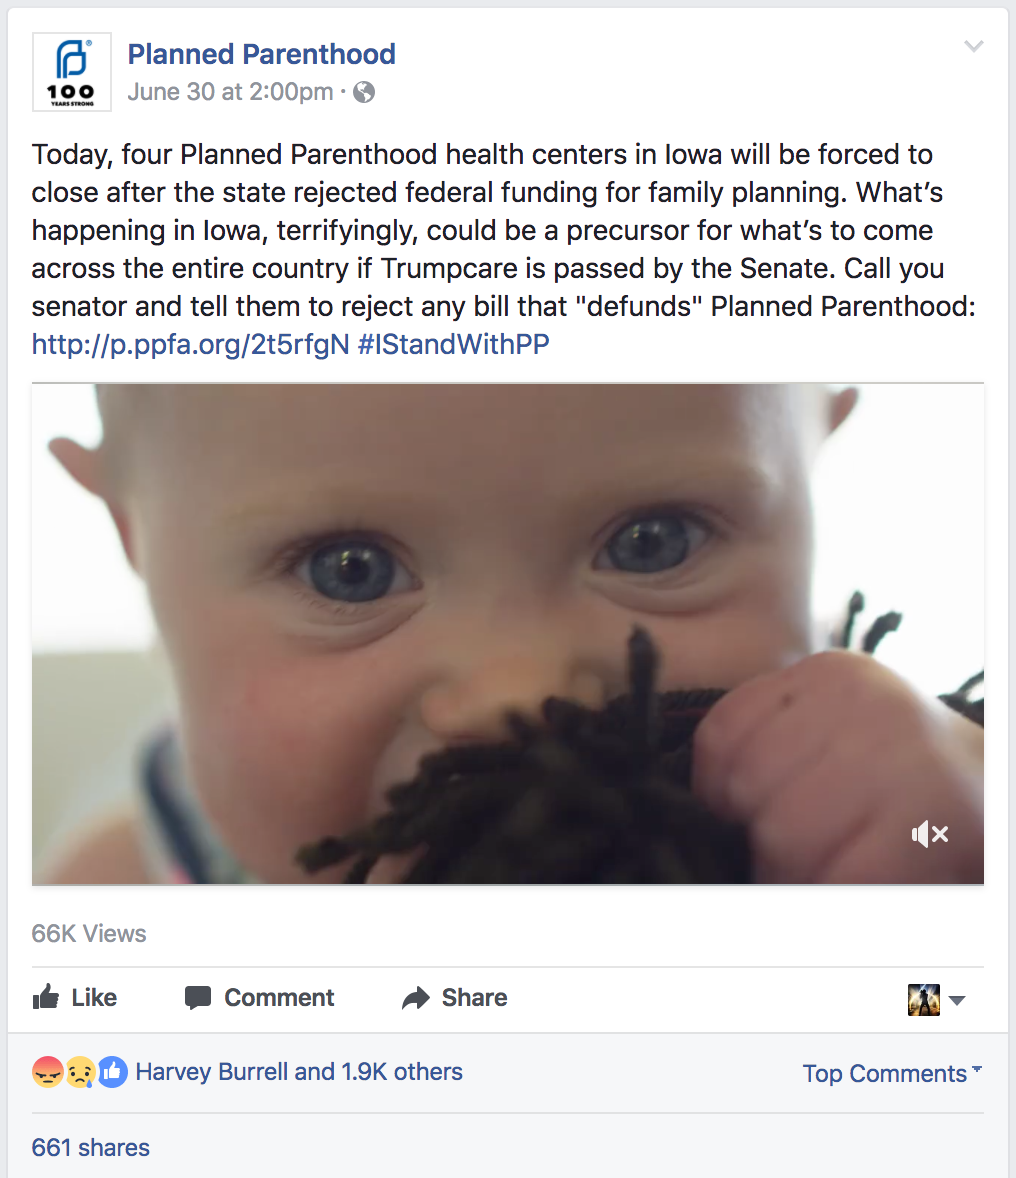
Task: Click the sad reaction emoji
Action: click(x=80, y=1072)
